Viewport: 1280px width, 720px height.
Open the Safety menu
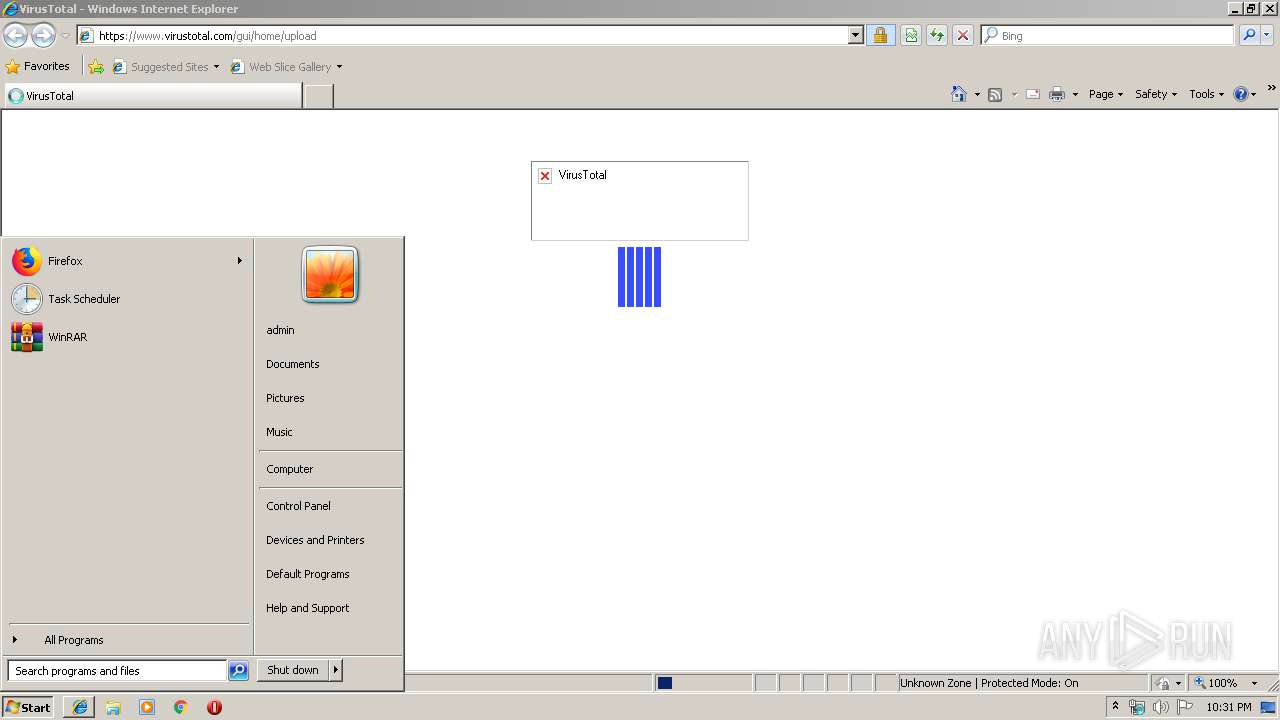(x=1156, y=94)
